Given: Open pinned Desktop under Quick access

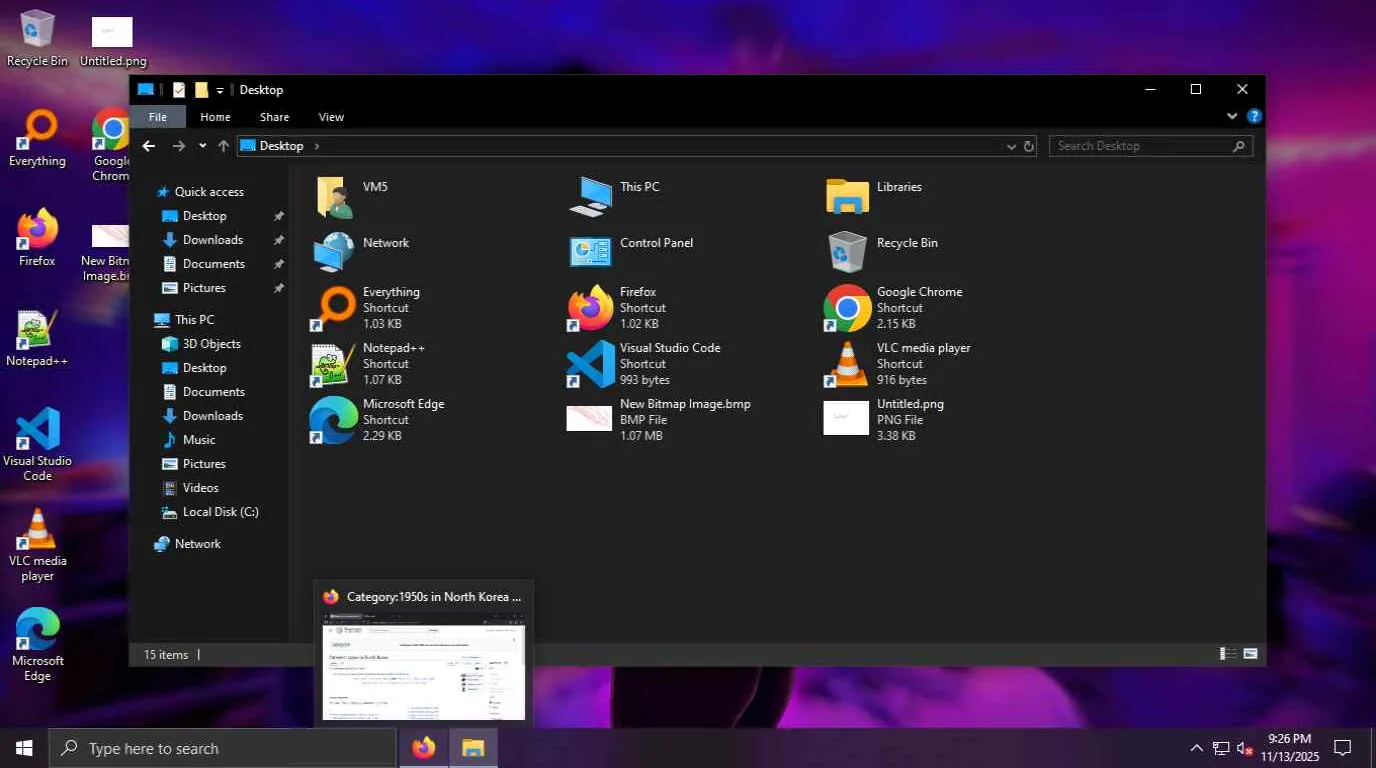Looking at the screenshot, I should tap(204, 216).
